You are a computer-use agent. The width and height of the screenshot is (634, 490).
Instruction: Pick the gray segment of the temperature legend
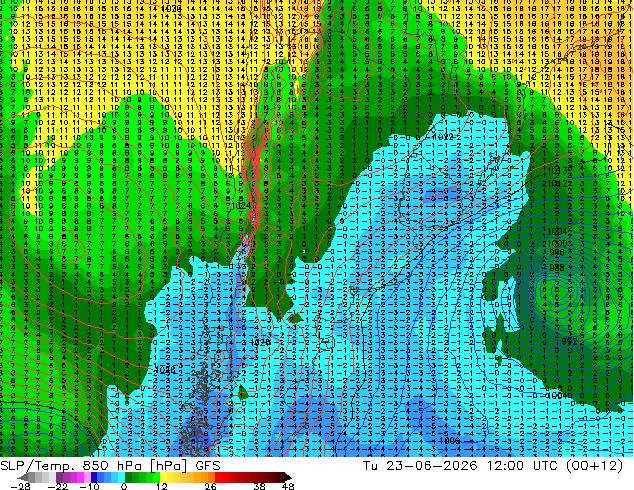pyautogui.click(x=32, y=477)
